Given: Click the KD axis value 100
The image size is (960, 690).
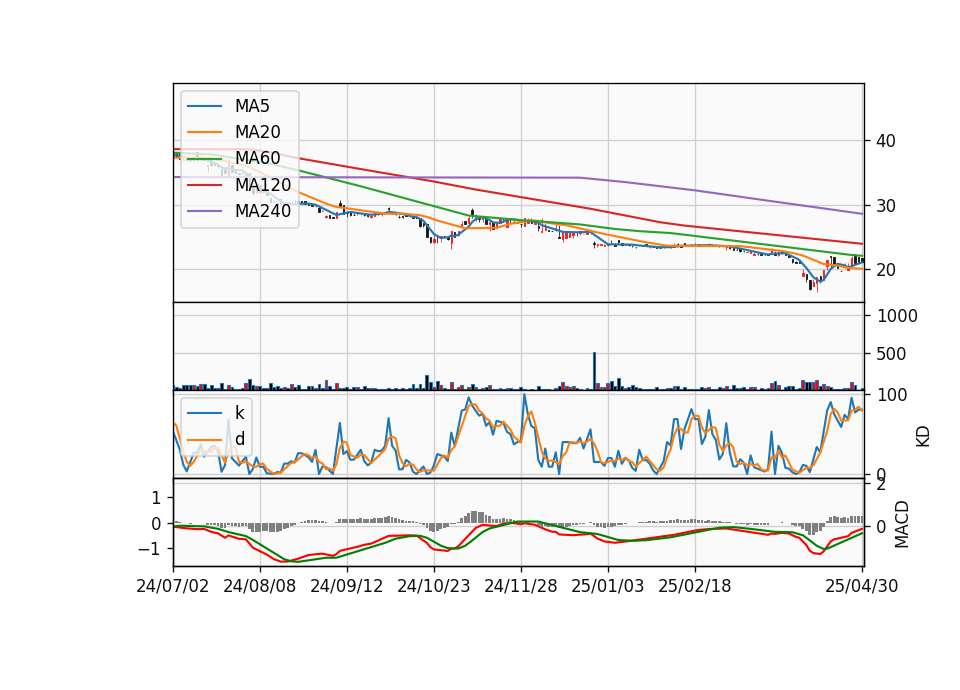Looking at the screenshot, I should [892, 395].
